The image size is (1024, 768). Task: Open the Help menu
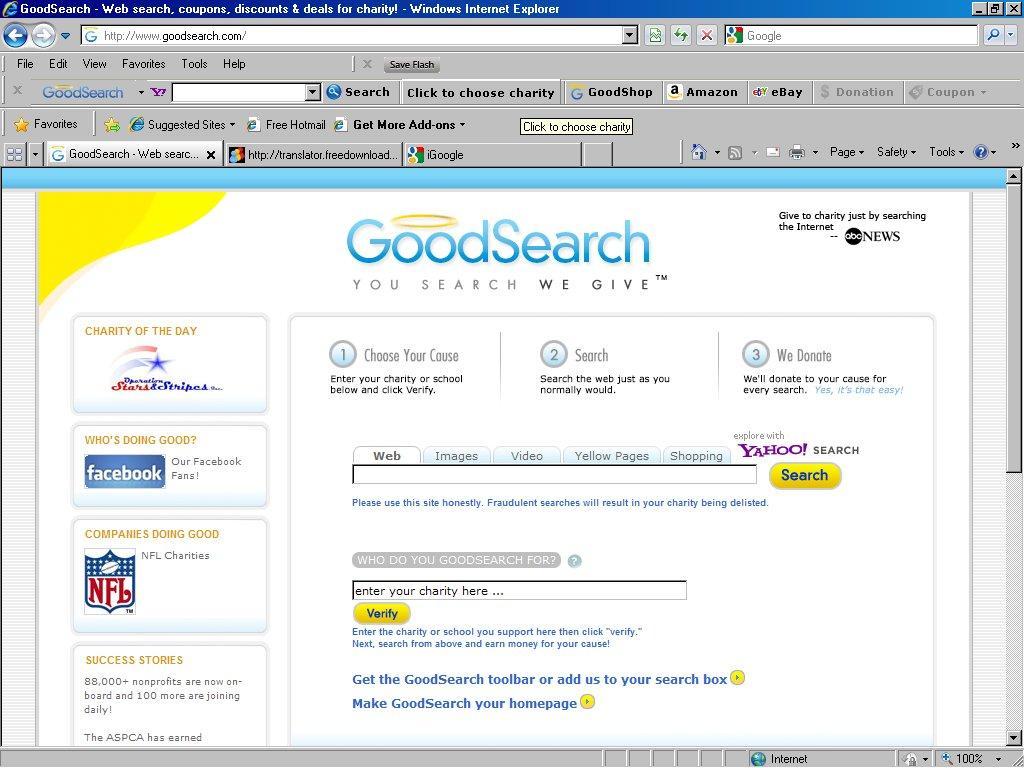coord(234,64)
